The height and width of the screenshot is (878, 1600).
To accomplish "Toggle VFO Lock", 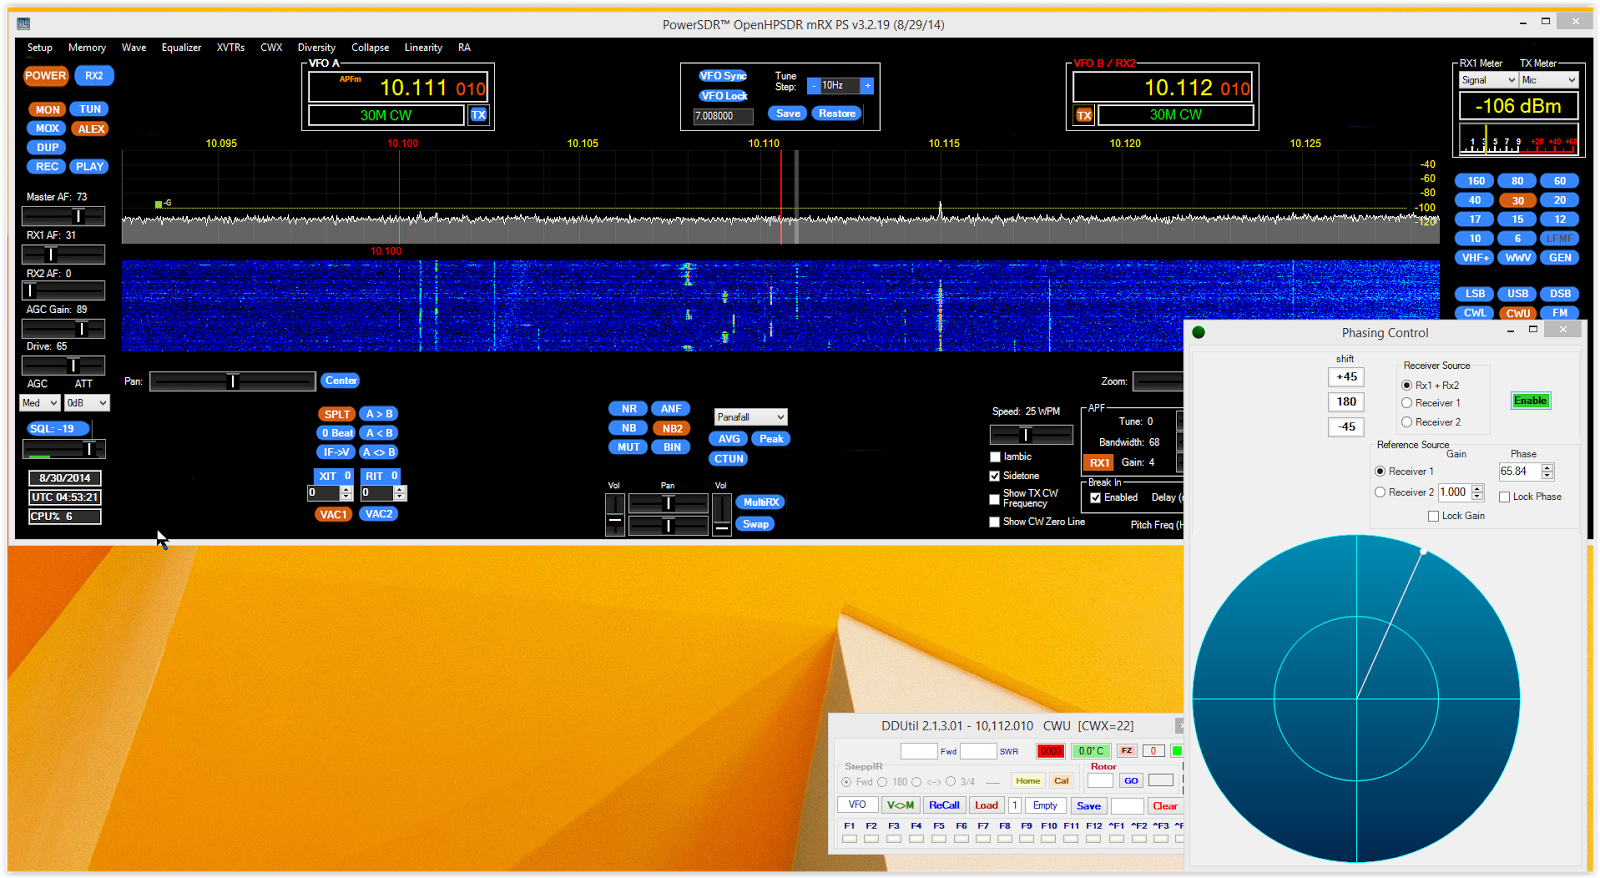I will tap(723, 96).
